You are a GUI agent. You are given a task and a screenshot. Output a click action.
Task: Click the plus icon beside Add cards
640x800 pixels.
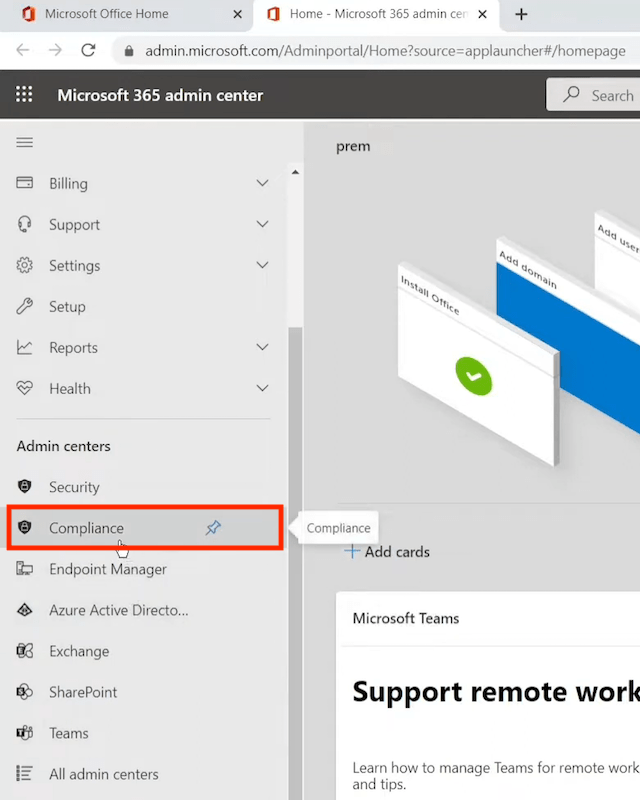(x=352, y=552)
